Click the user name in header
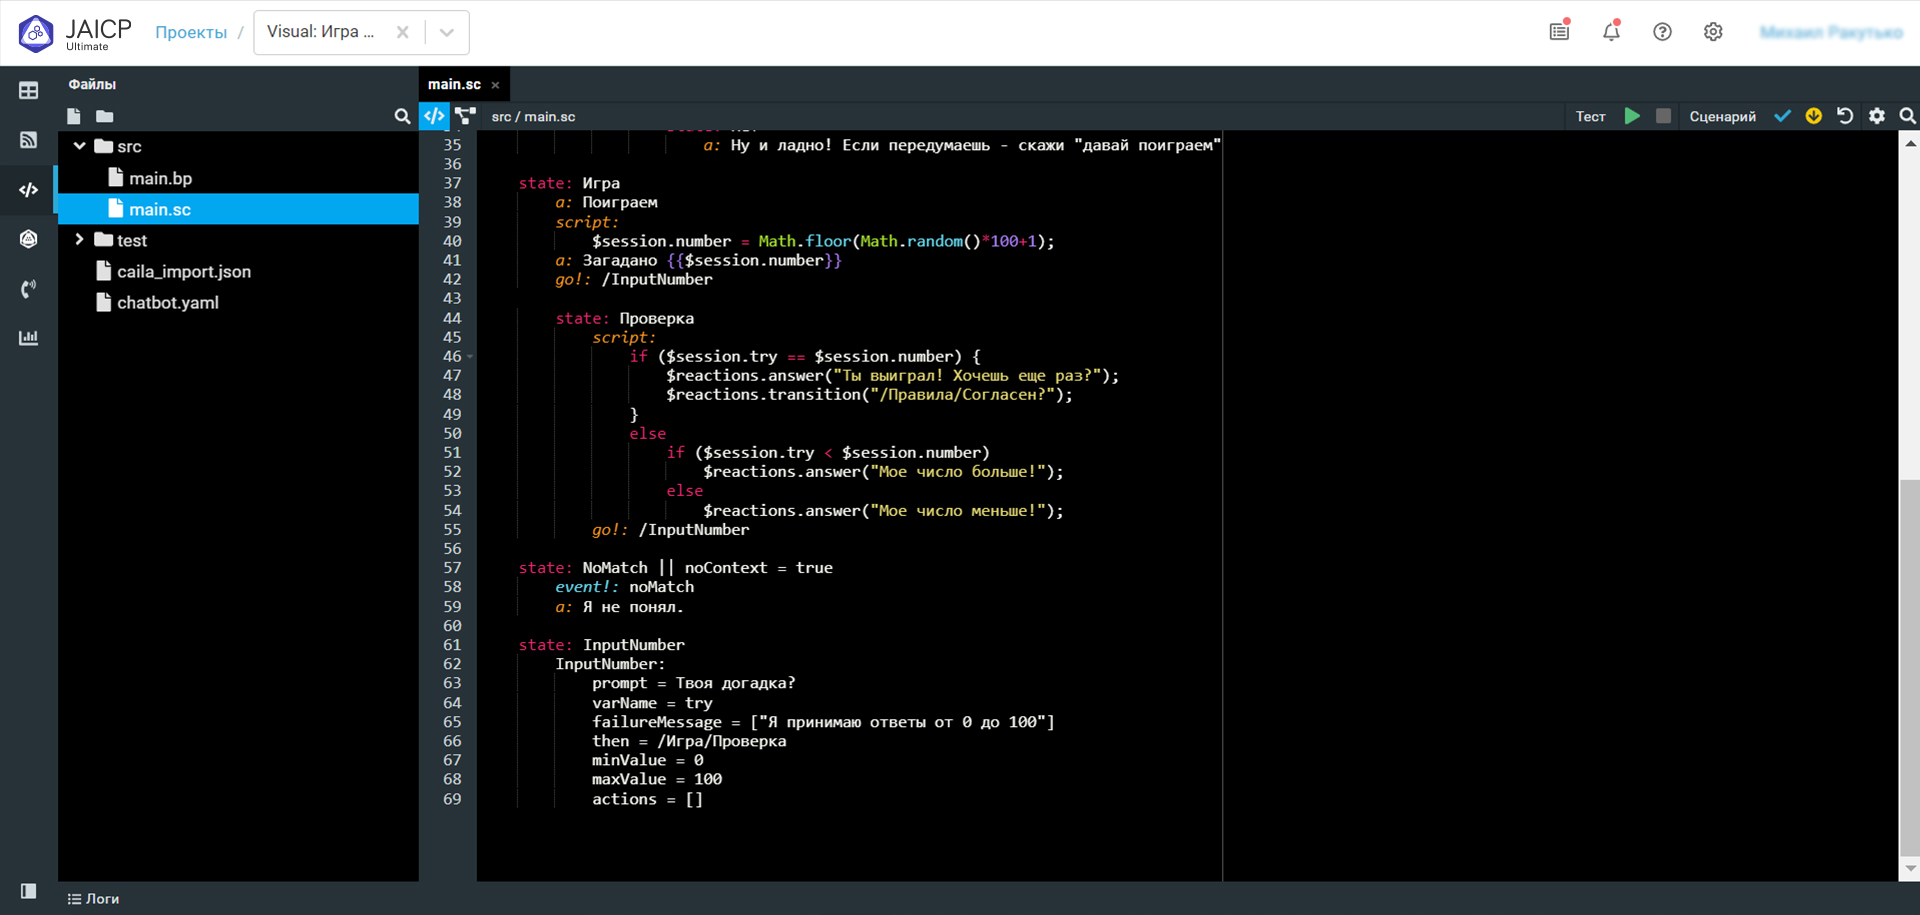This screenshot has width=1920, height=915. 1831,32
